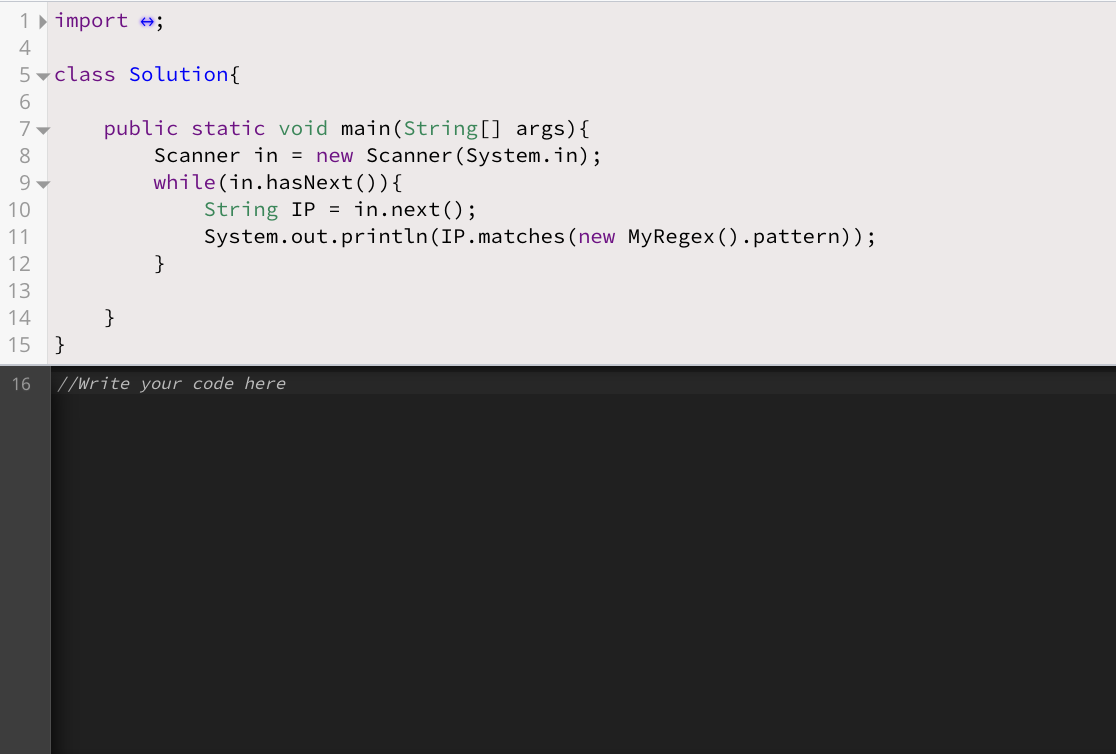Click the main method name on line 7

[x=364, y=128]
